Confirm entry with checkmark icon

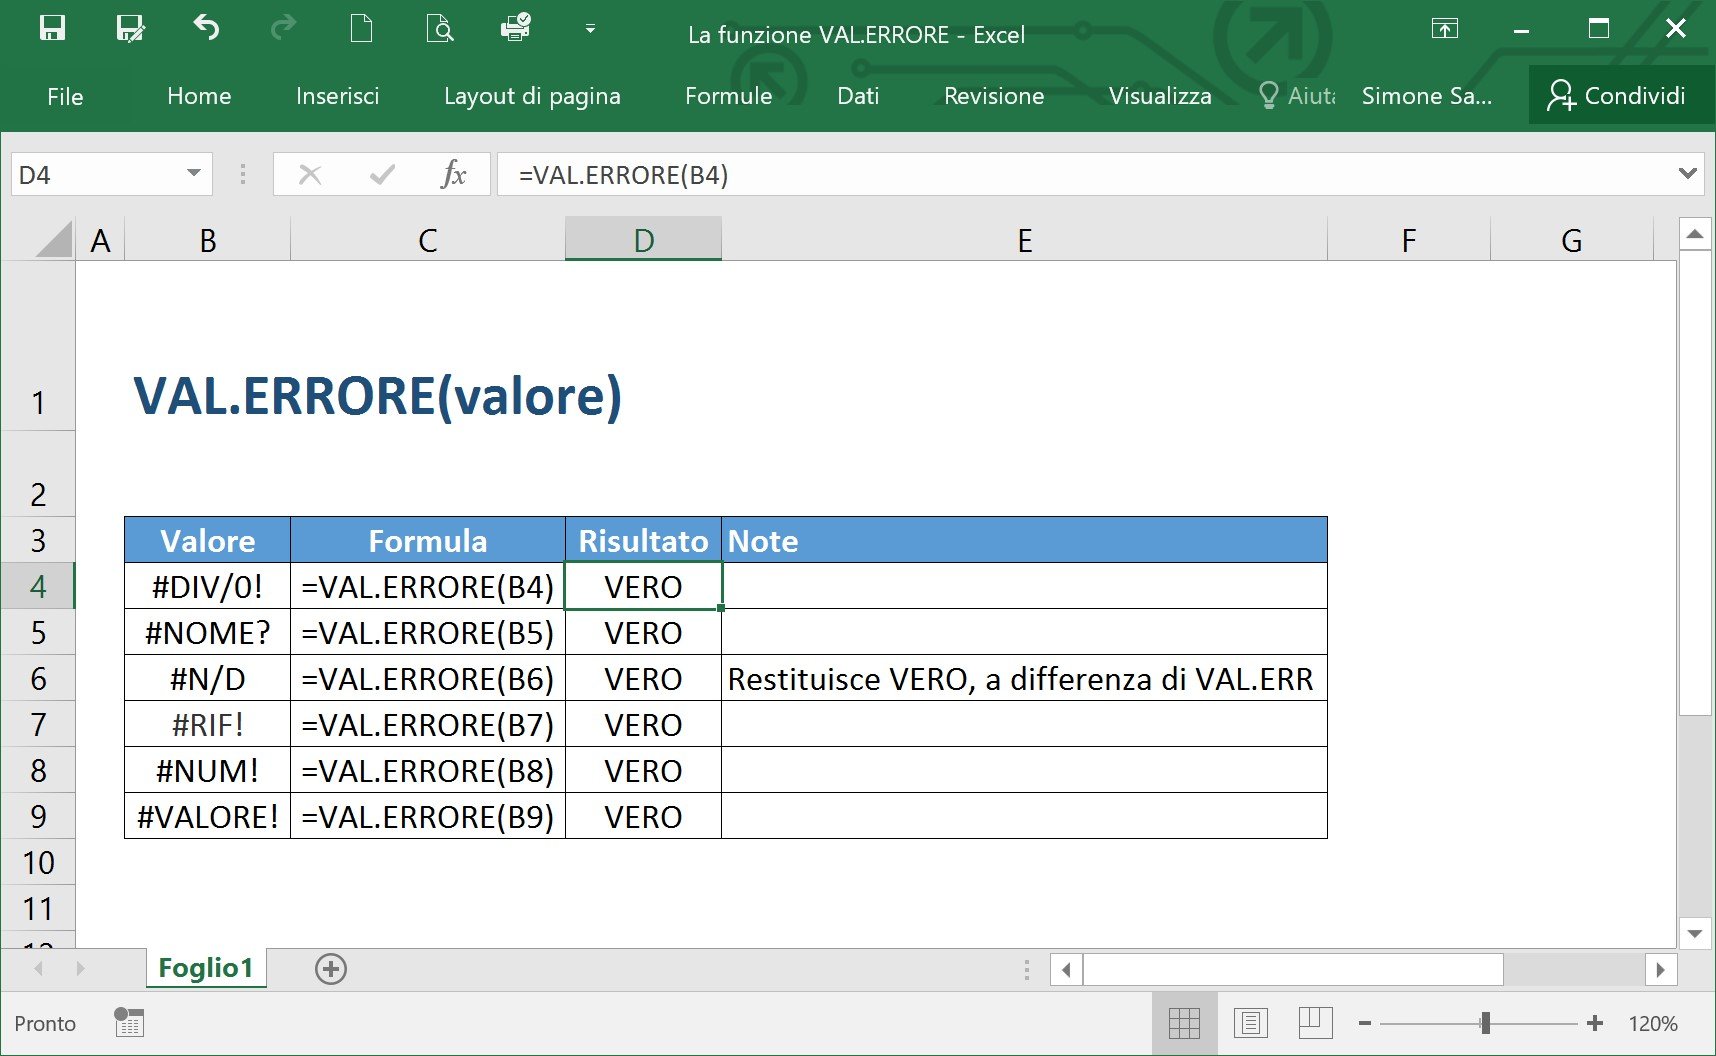pyautogui.click(x=382, y=175)
